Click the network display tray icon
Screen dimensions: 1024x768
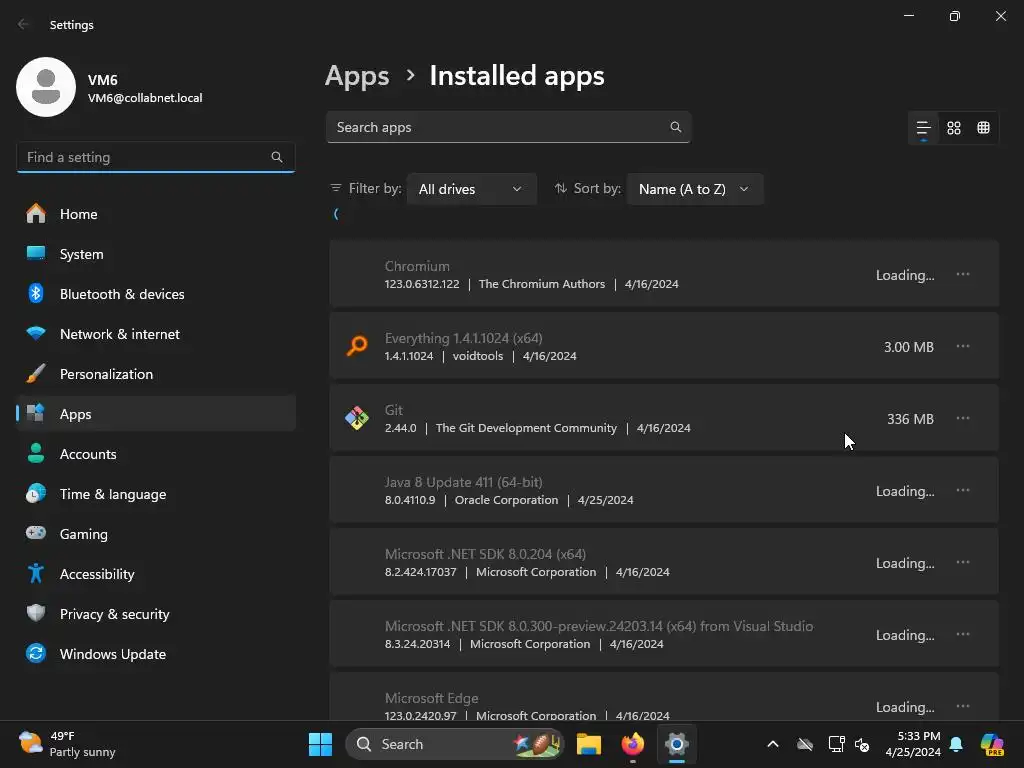pyautogui.click(x=836, y=744)
